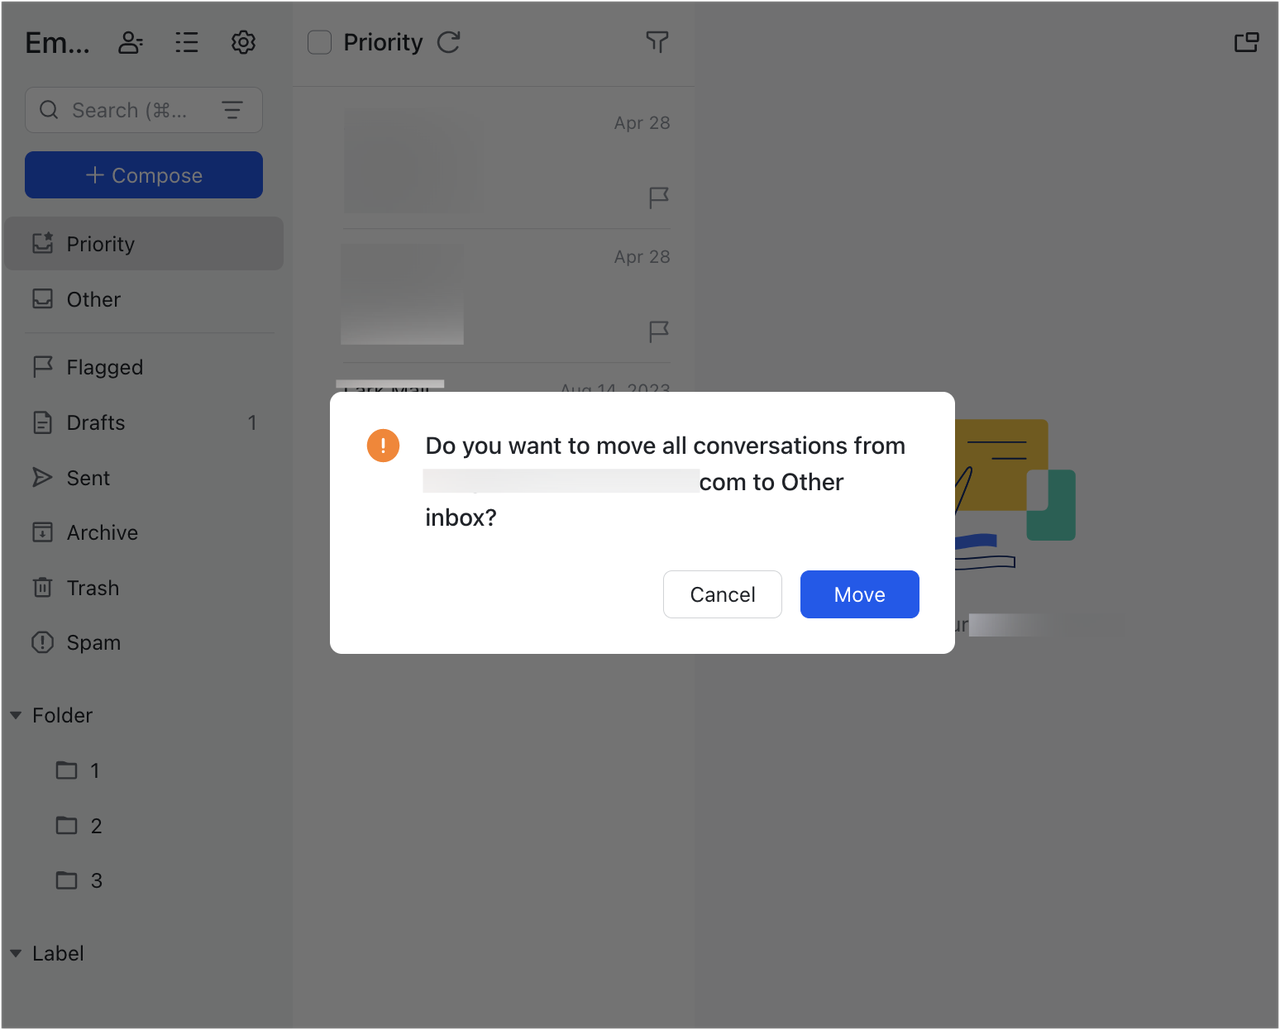Pop out the reading pane using the top-right icon
This screenshot has height=1030, width=1280.
pyautogui.click(x=1246, y=42)
